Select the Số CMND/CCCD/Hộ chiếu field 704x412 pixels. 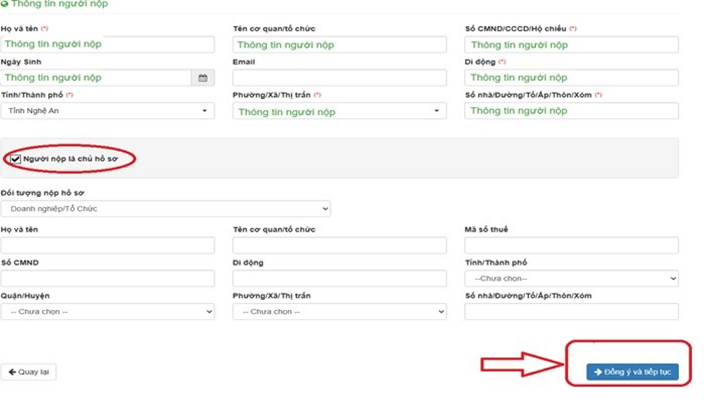[571, 44]
